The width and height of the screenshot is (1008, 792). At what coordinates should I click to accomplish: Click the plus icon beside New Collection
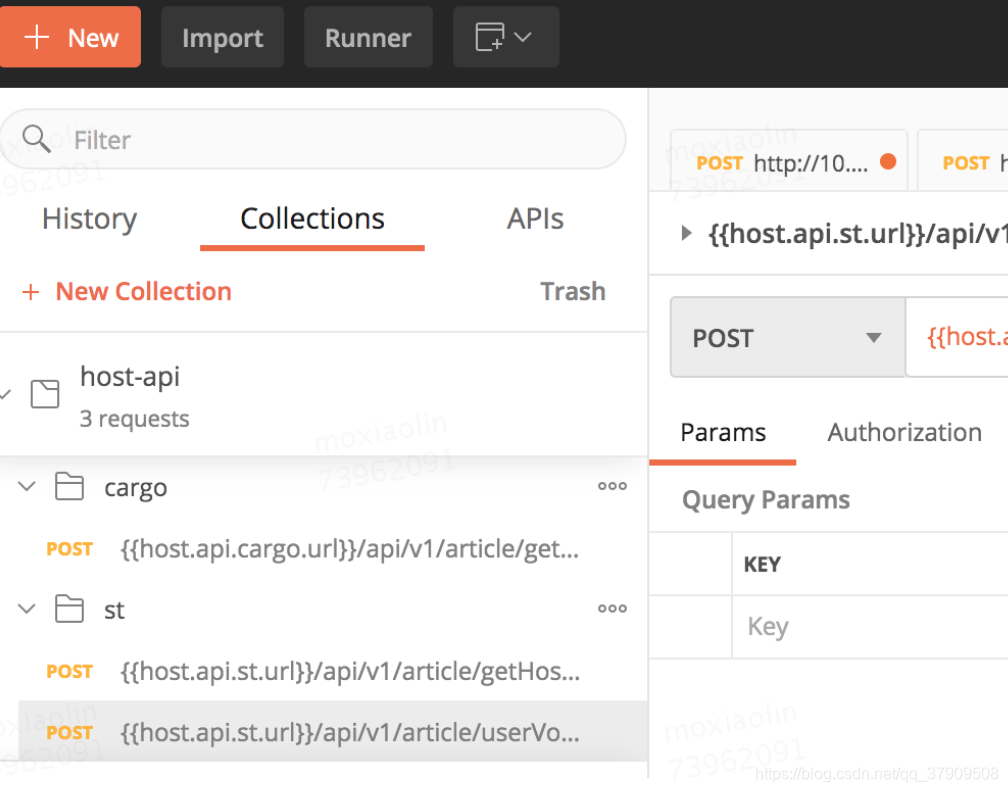[31, 292]
